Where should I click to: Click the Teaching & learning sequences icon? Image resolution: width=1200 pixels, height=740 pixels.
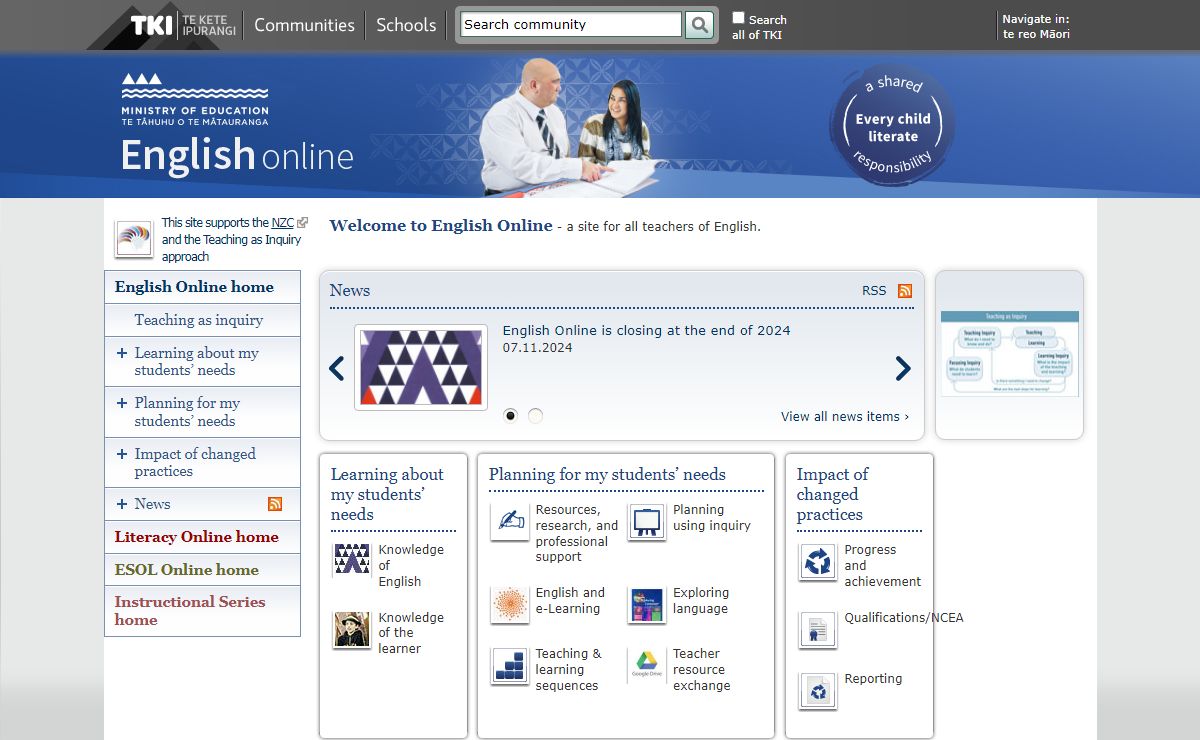click(510, 665)
